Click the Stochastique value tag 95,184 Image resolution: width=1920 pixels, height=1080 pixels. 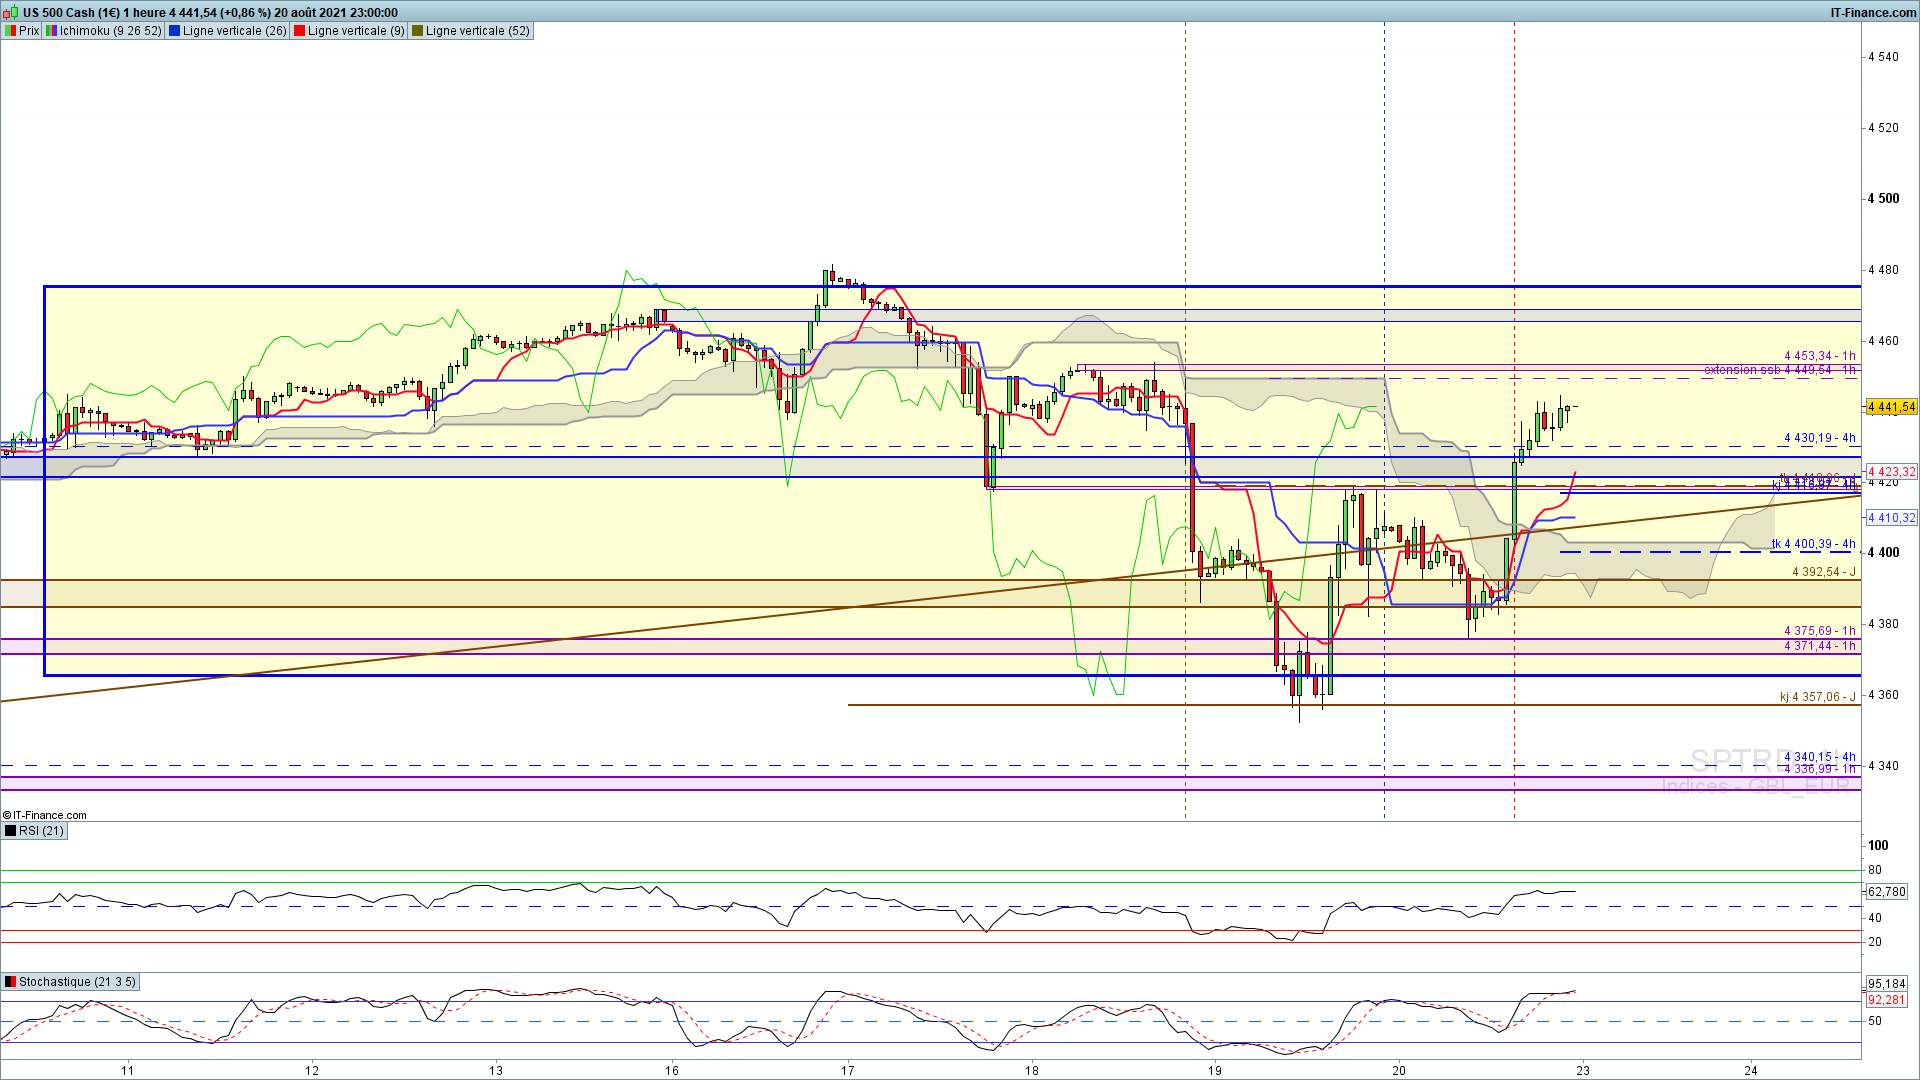tap(1887, 984)
